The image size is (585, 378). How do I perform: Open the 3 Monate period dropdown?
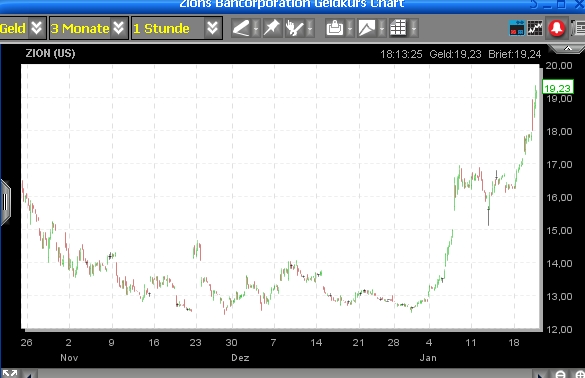tap(88, 28)
